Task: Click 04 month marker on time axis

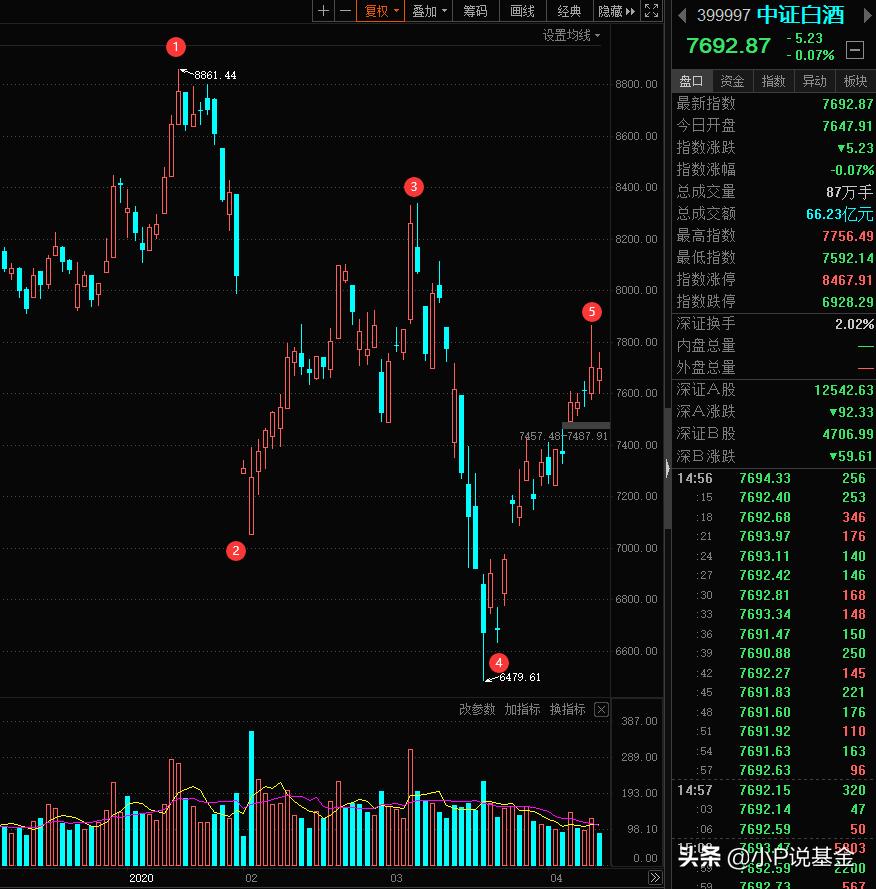Action: 556,878
